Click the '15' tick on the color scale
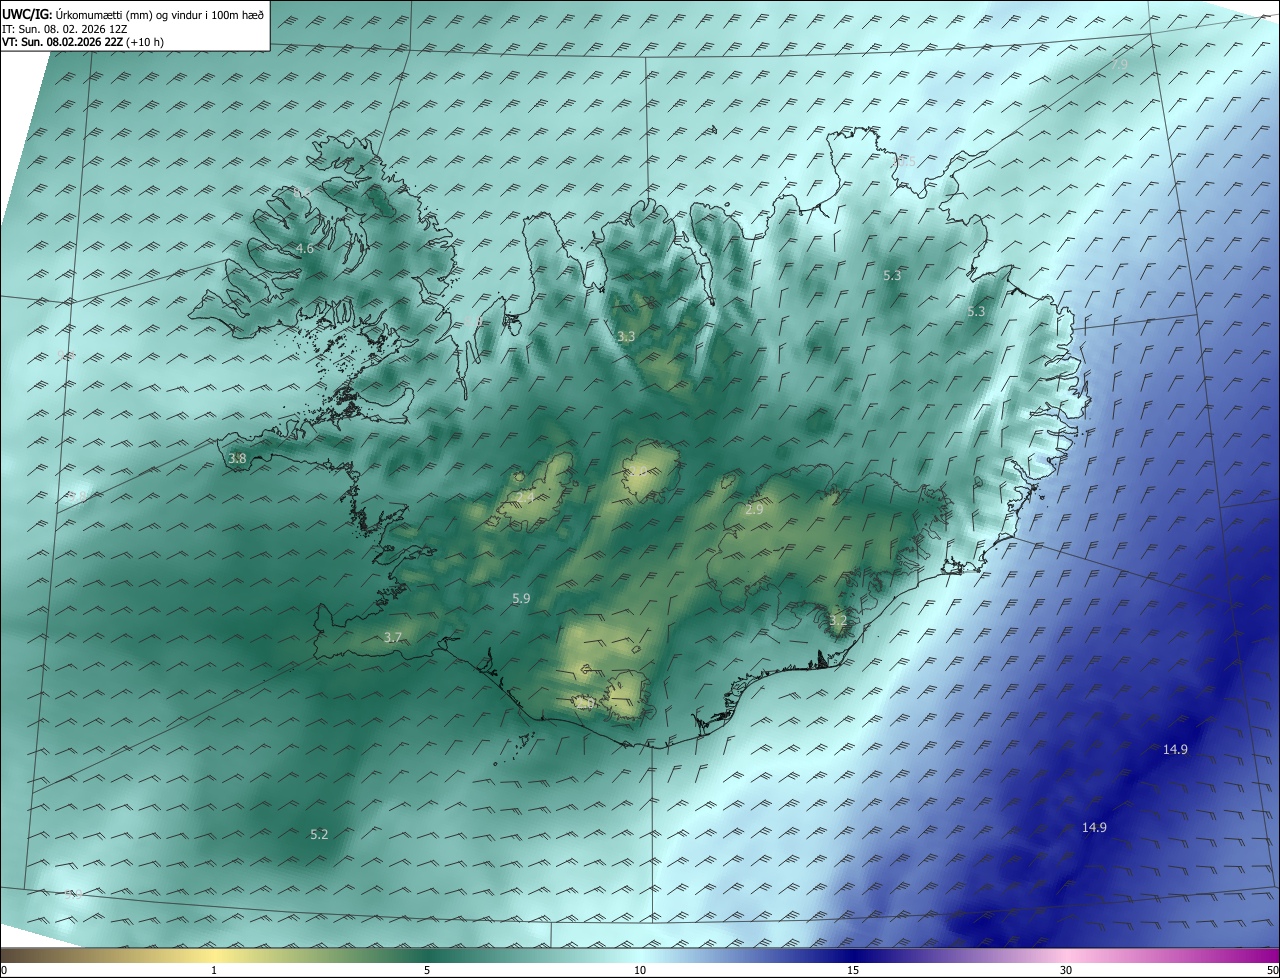Screen dimensions: 1280x978 pyautogui.click(x=853, y=970)
